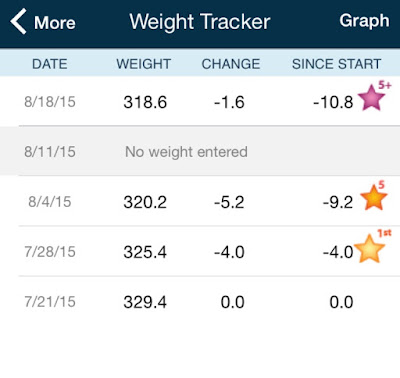Open the 7/21/15 date entry
This screenshot has height=378, width=400.
point(50,302)
